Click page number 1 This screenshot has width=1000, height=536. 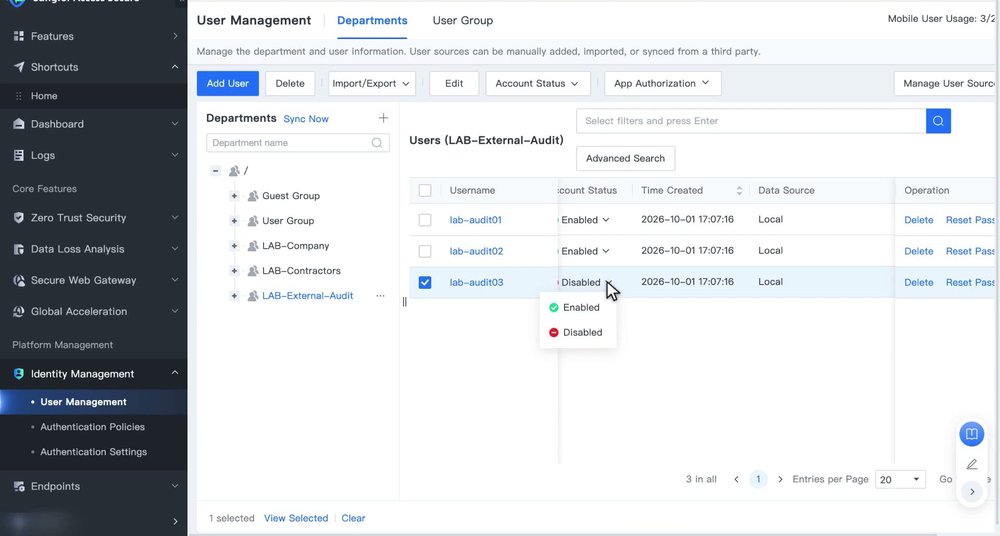point(758,479)
